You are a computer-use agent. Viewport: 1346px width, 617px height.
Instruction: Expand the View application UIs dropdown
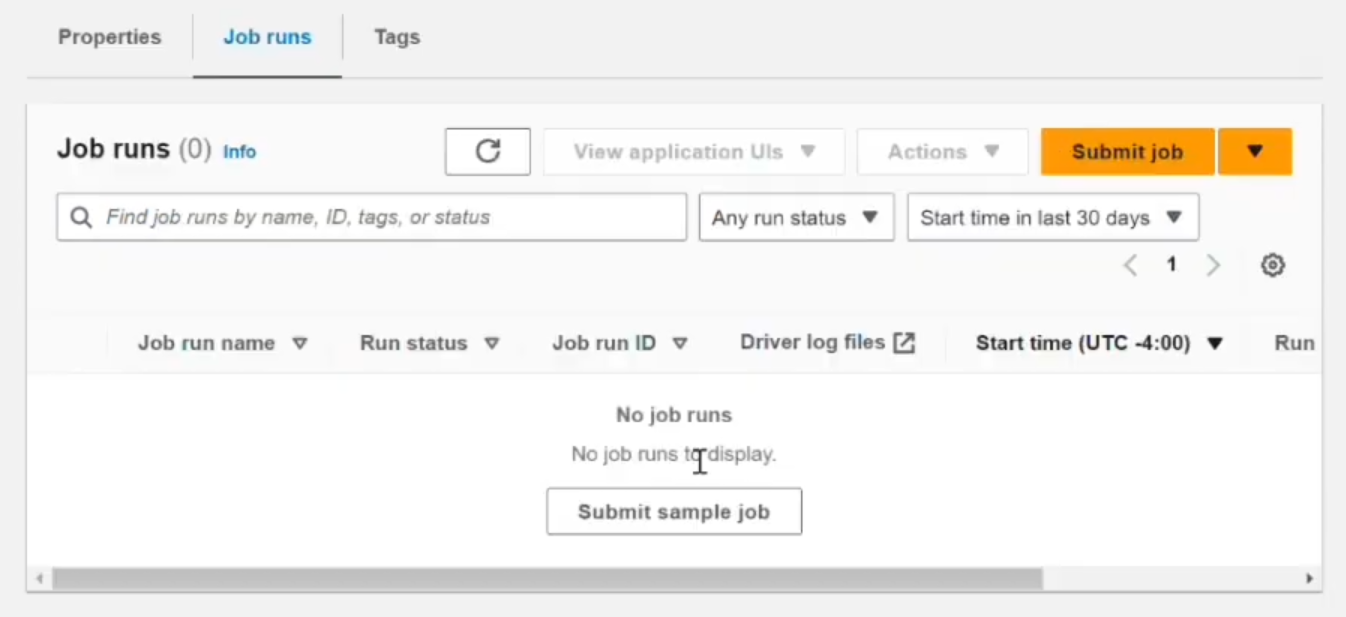click(693, 151)
